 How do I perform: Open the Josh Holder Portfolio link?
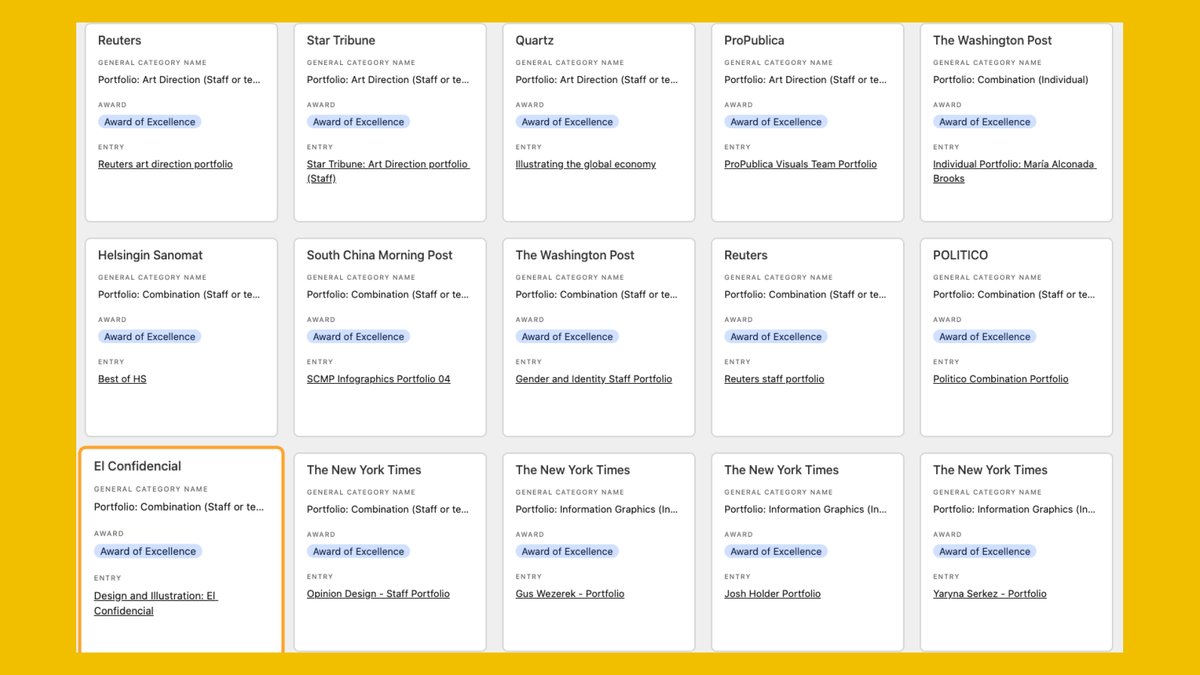[772, 594]
